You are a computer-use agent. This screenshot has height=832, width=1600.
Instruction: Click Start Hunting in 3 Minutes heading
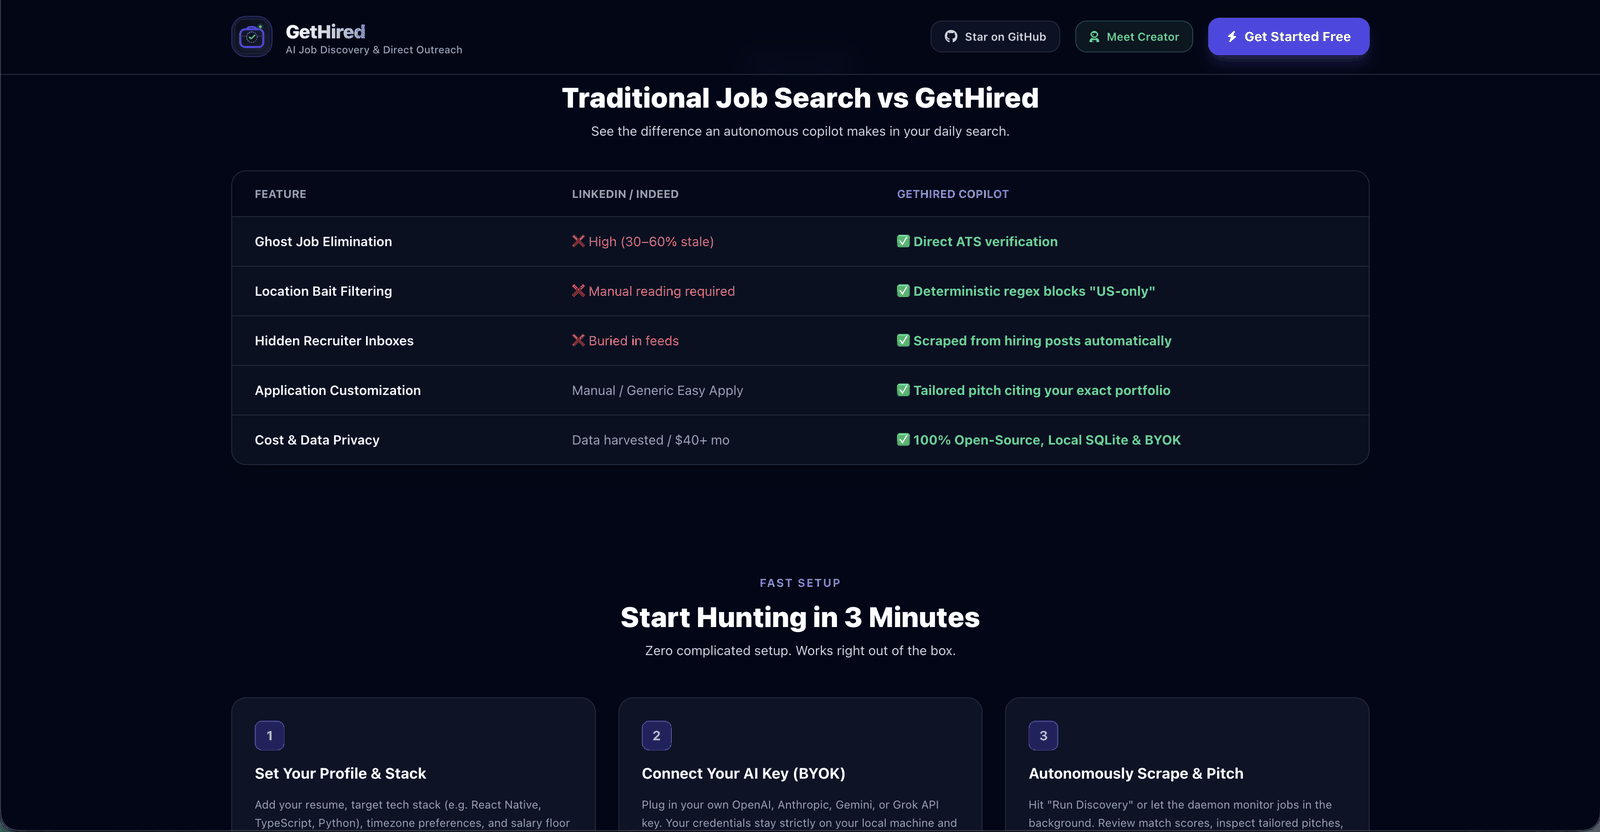click(x=800, y=617)
